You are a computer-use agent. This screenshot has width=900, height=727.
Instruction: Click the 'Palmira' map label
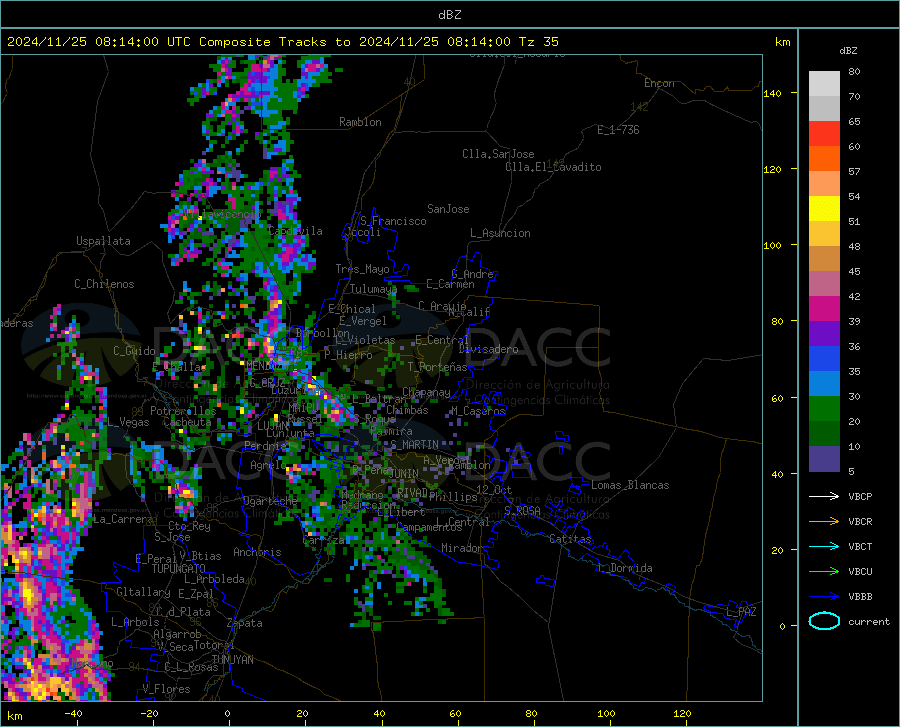click(391, 431)
